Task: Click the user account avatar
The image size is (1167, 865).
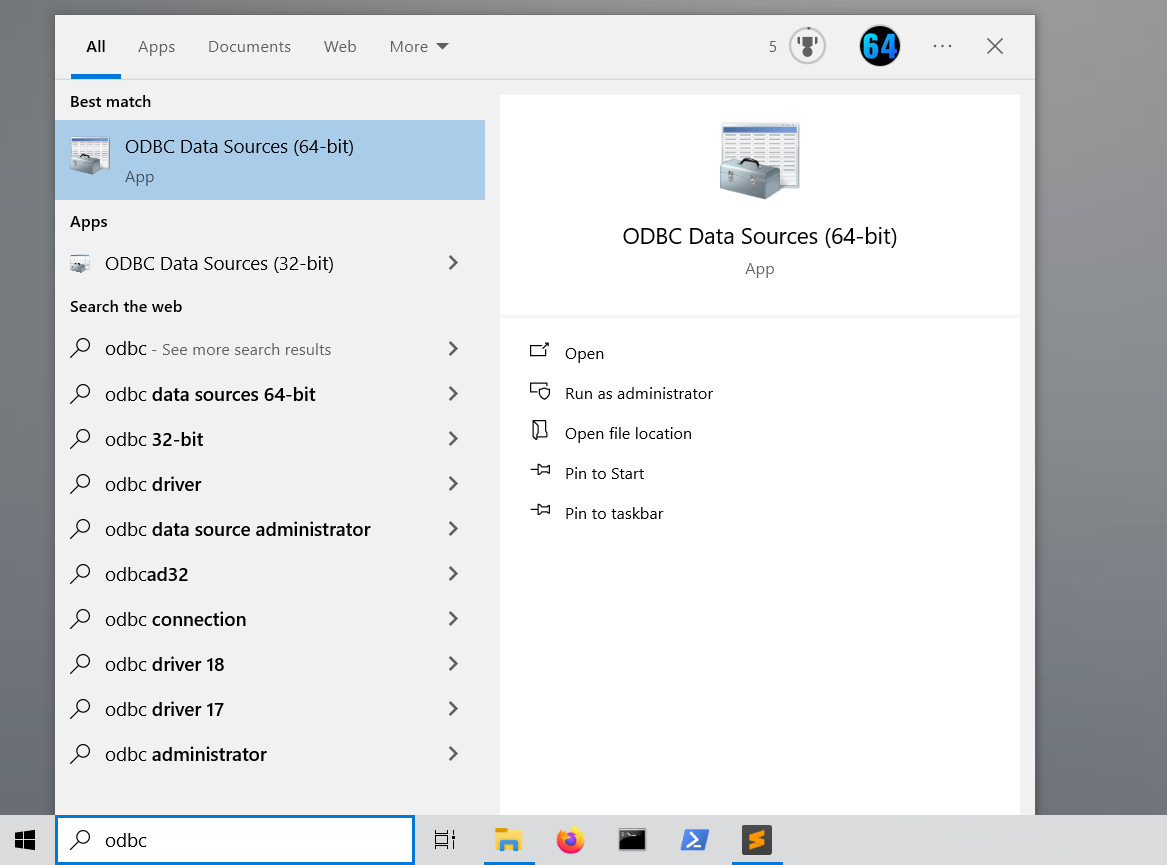Action: [879, 46]
